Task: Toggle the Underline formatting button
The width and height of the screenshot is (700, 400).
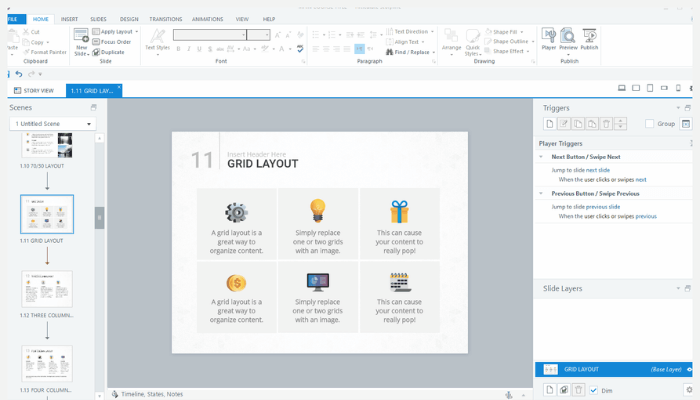Action: [x=199, y=49]
